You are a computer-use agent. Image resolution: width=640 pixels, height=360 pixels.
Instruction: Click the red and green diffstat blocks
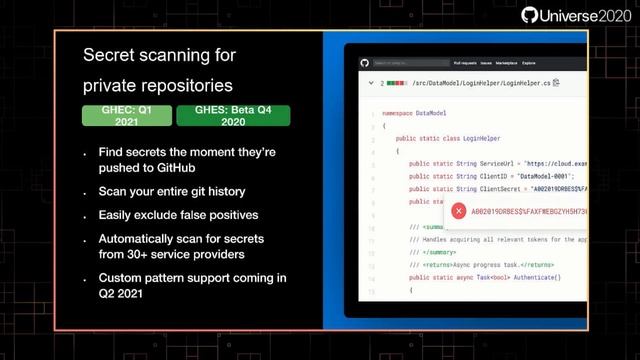click(x=396, y=83)
